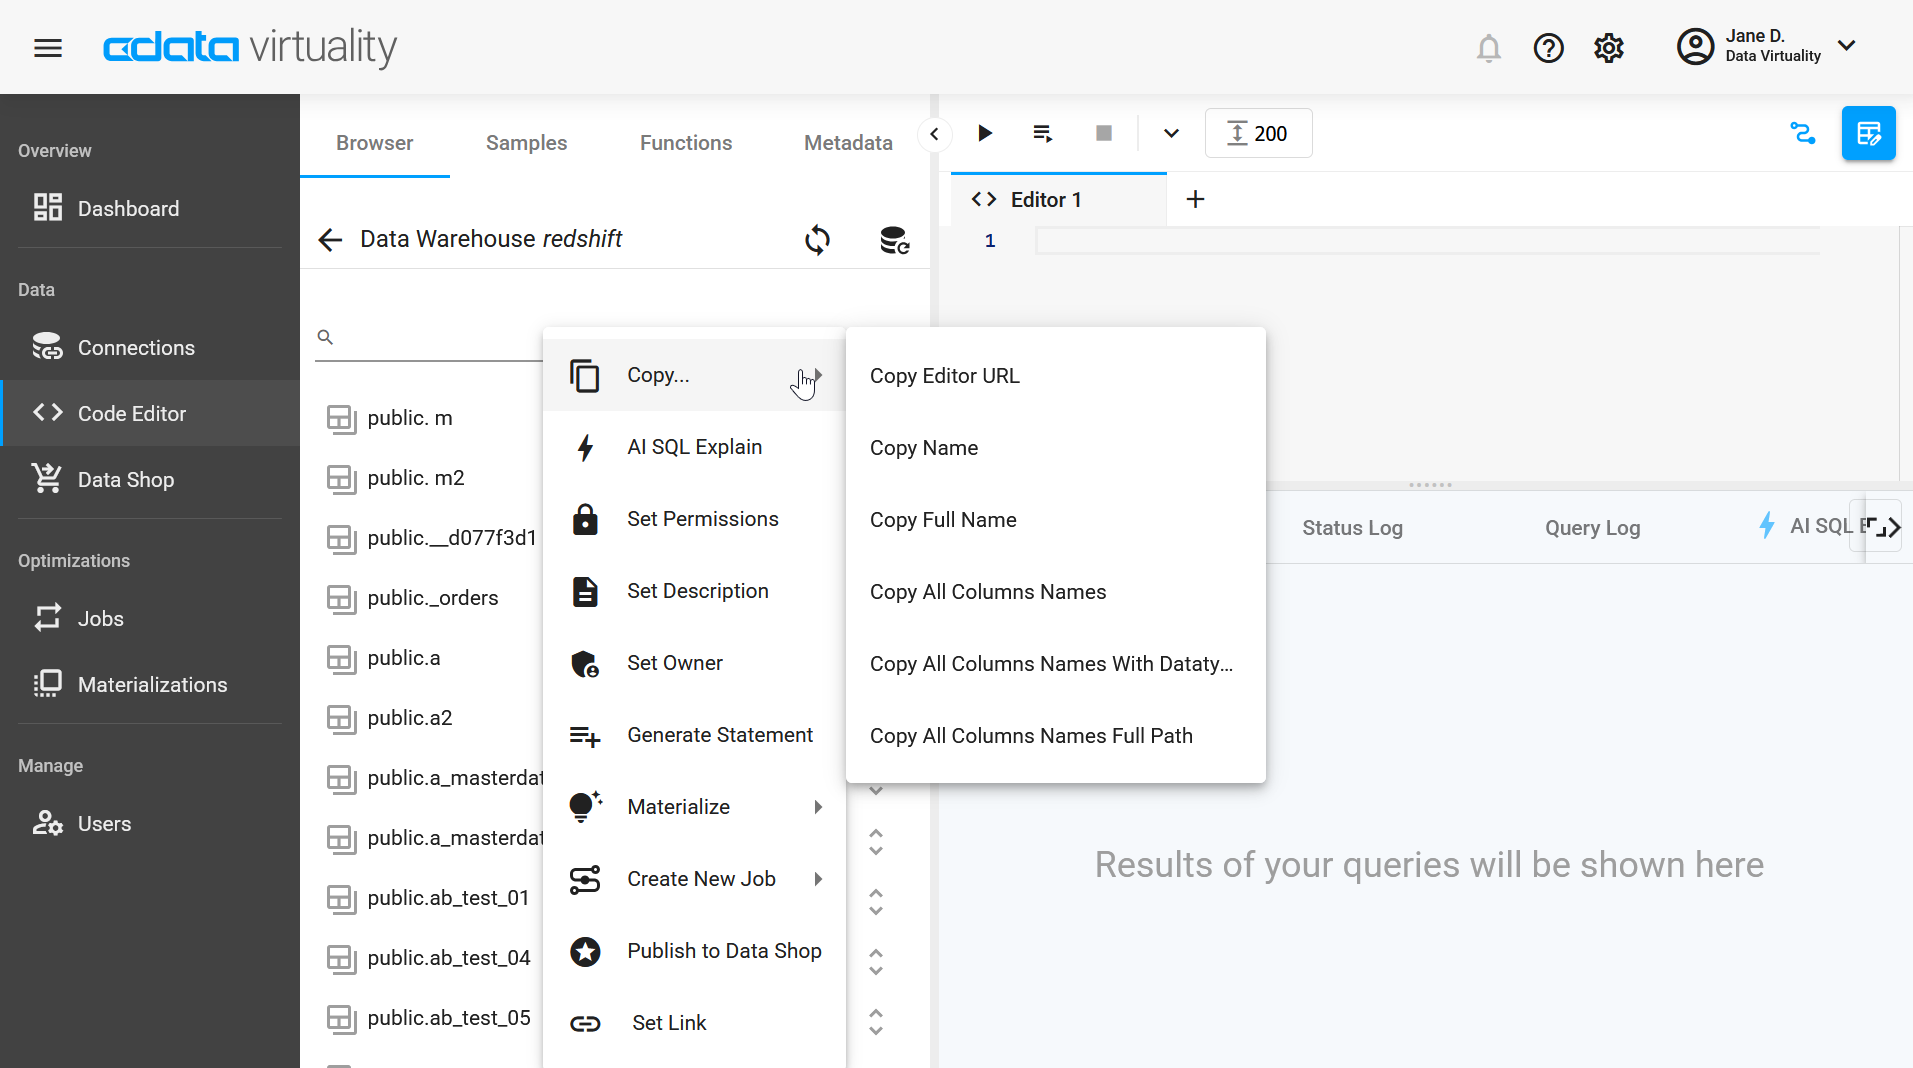The width and height of the screenshot is (1913, 1068).
Task: Click the stop query execution icon
Action: click(1103, 133)
